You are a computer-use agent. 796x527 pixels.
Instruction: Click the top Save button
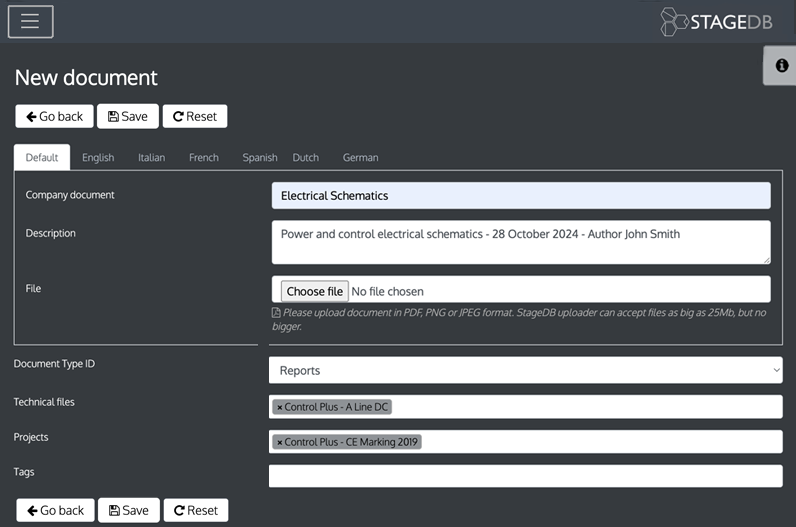(128, 116)
